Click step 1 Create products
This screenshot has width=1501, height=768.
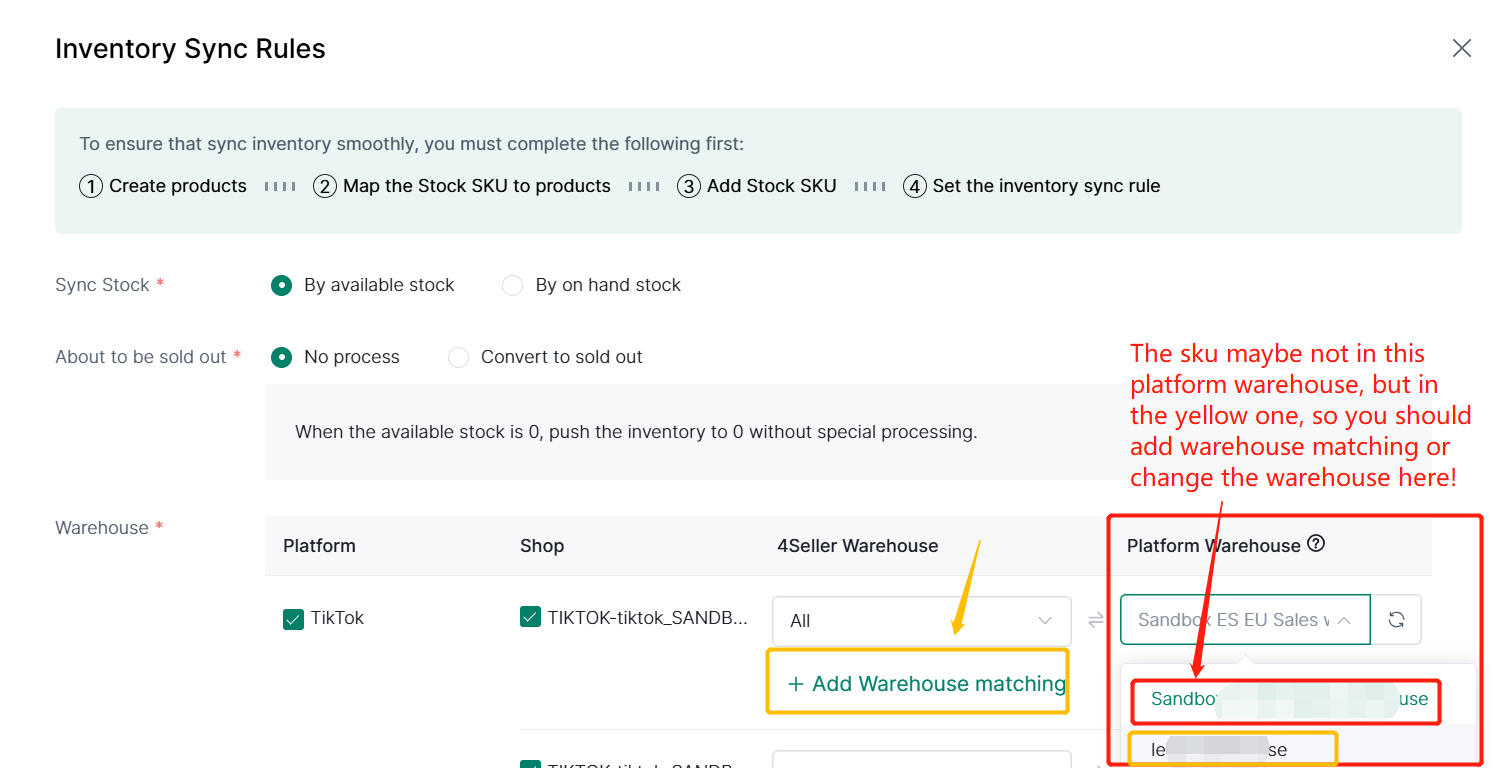[163, 186]
